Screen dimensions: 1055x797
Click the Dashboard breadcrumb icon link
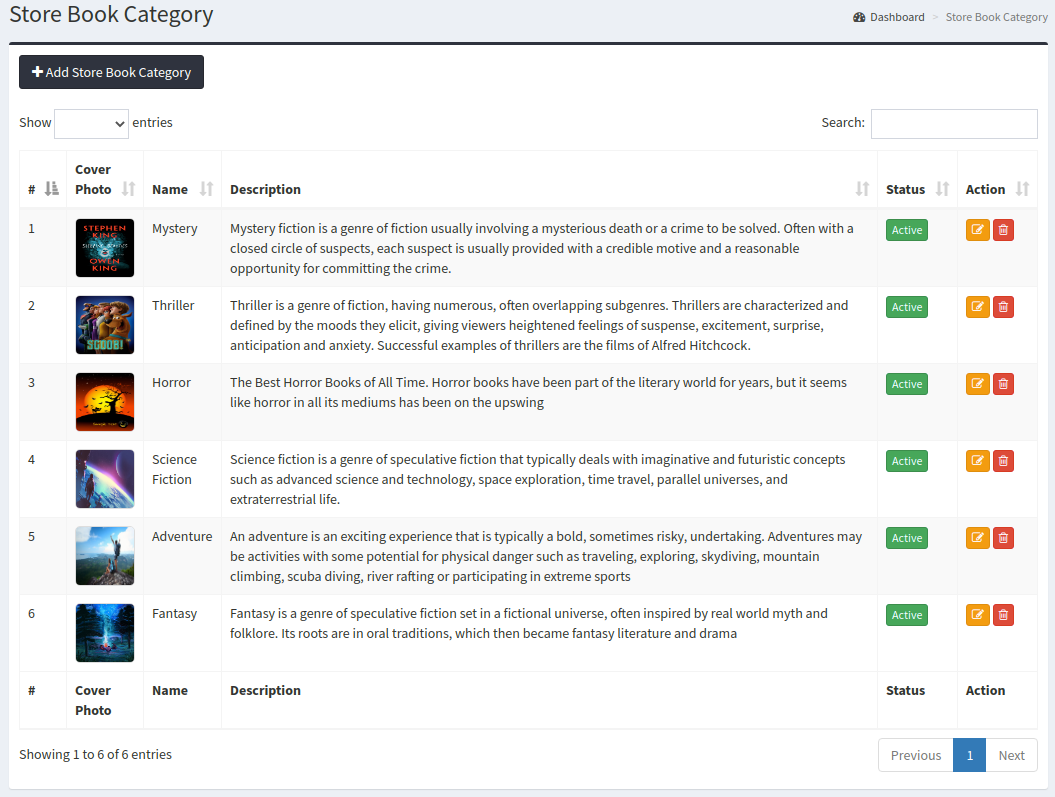pyautogui.click(x=889, y=17)
